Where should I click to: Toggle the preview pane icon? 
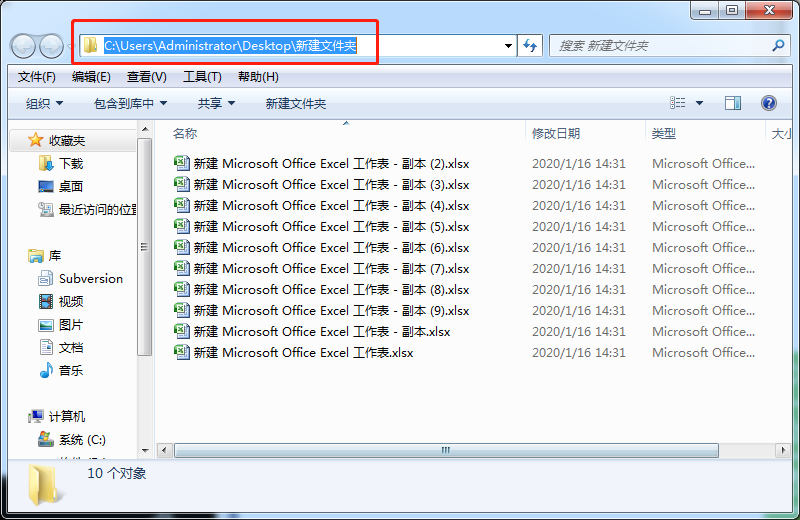click(733, 103)
